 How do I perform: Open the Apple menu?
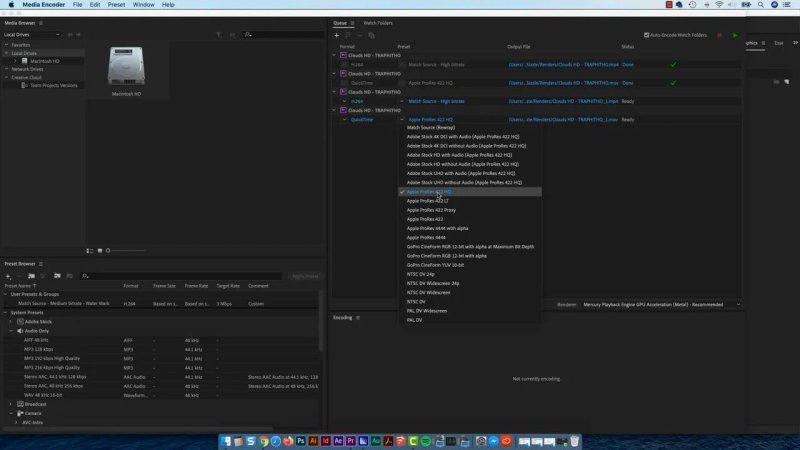11,5
